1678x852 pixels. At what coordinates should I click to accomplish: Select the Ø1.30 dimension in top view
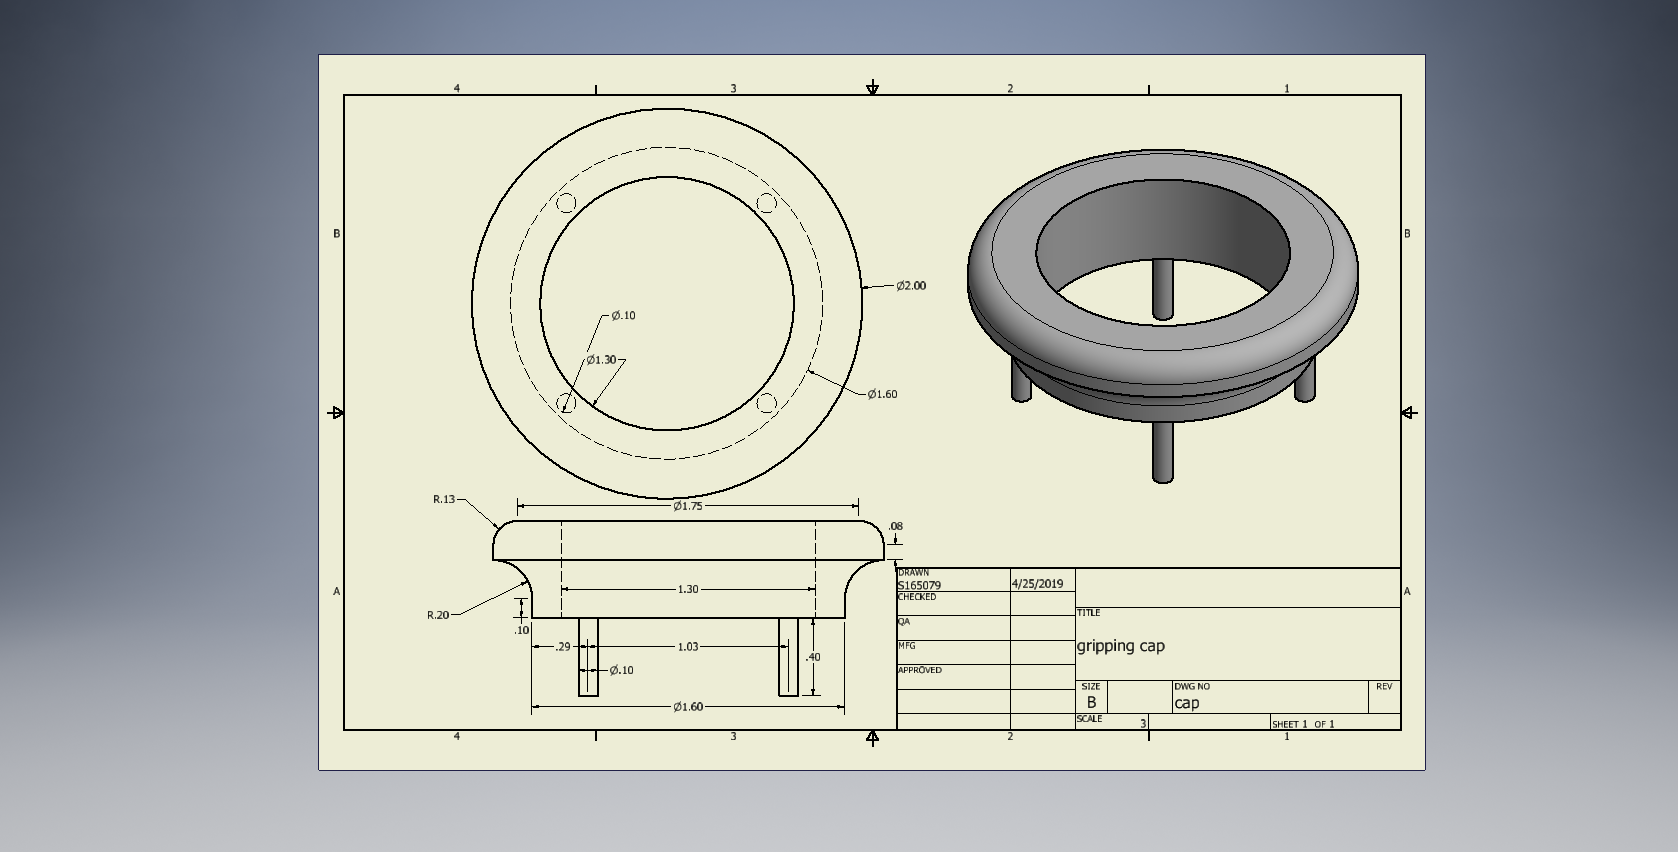[x=601, y=360]
